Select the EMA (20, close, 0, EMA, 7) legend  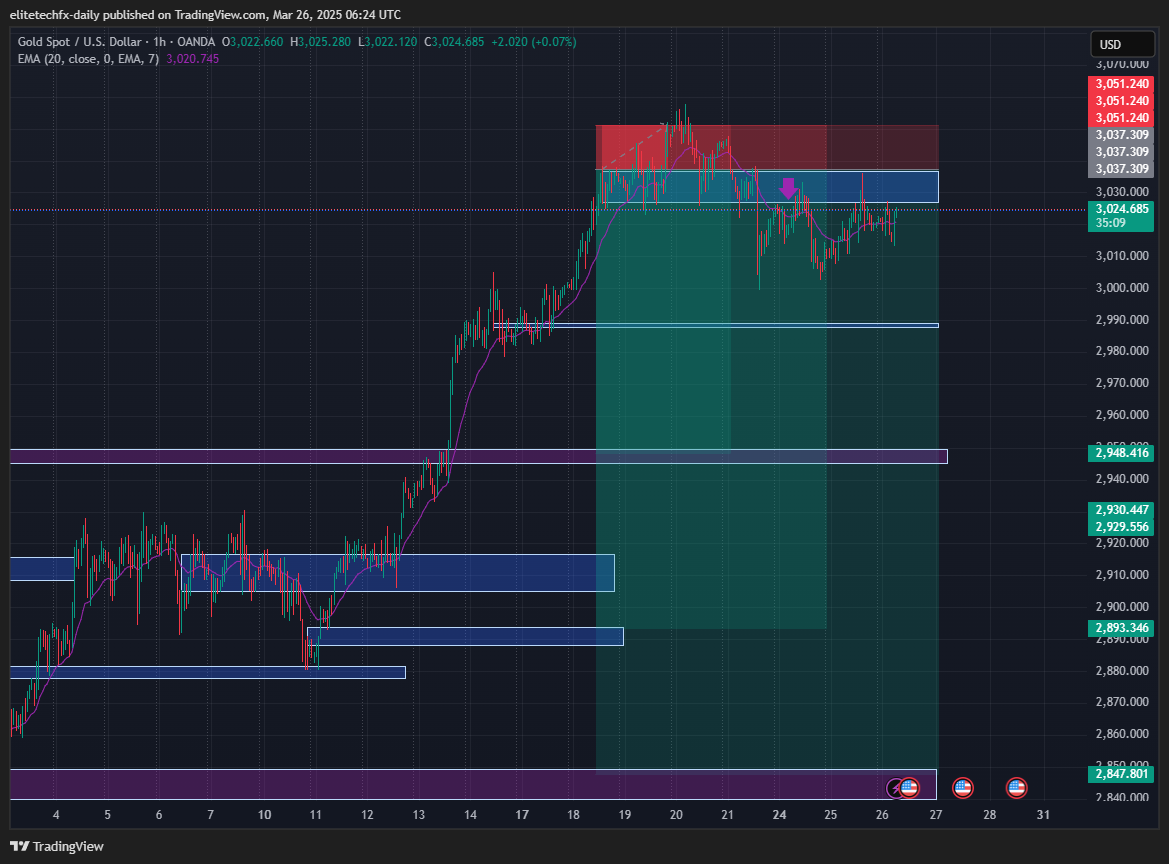click(x=88, y=59)
